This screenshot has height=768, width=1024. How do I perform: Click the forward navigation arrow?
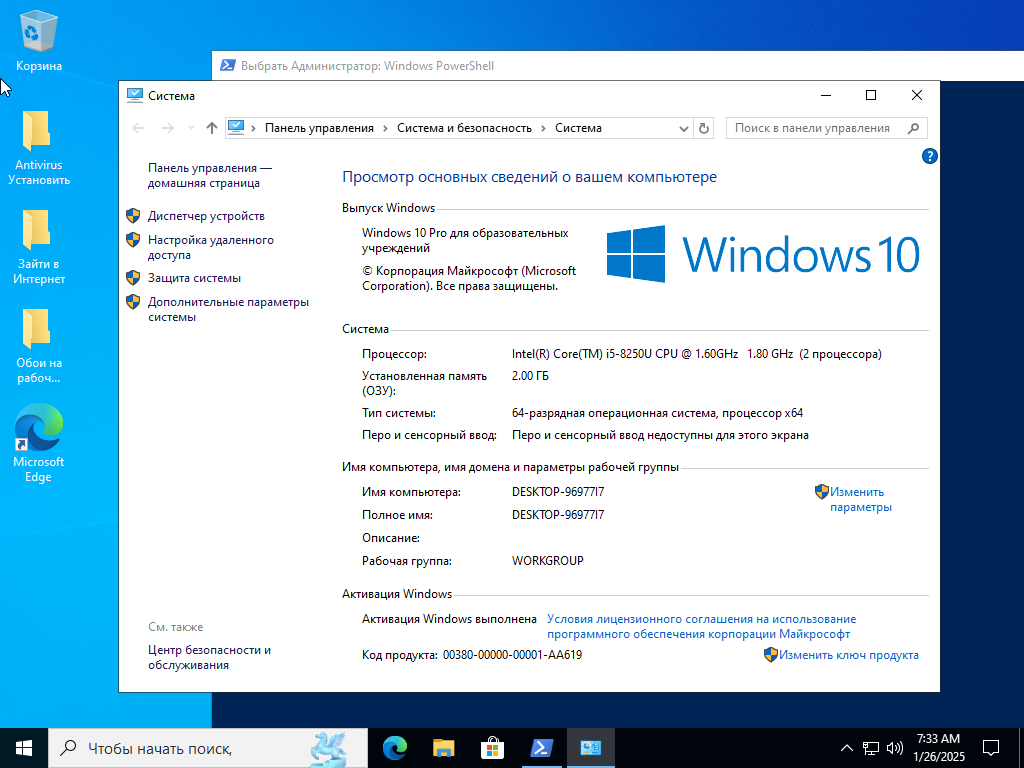click(x=168, y=128)
